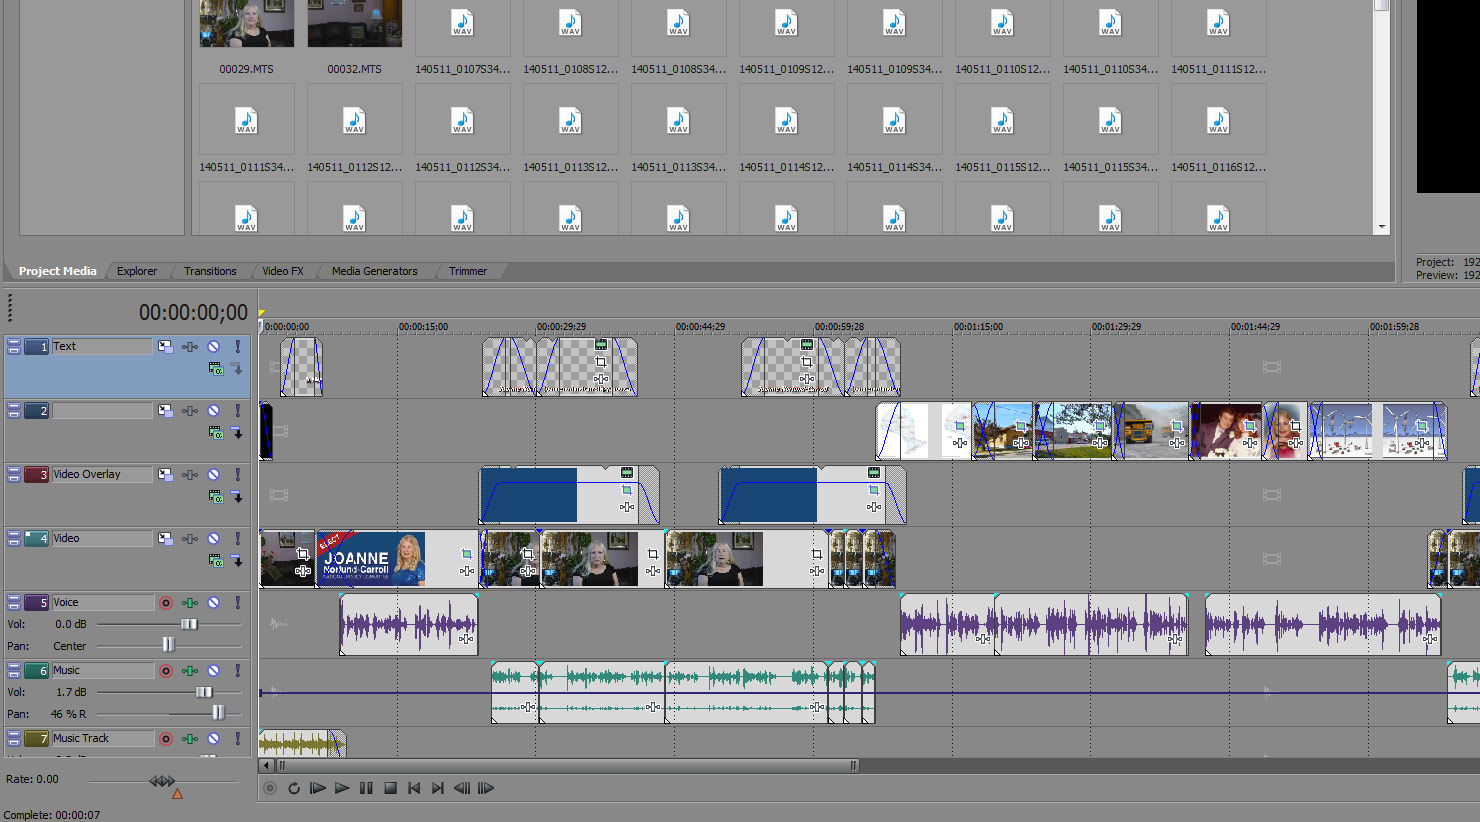Solo the Video track
1480x822 pixels.
(x=237, y=539)
